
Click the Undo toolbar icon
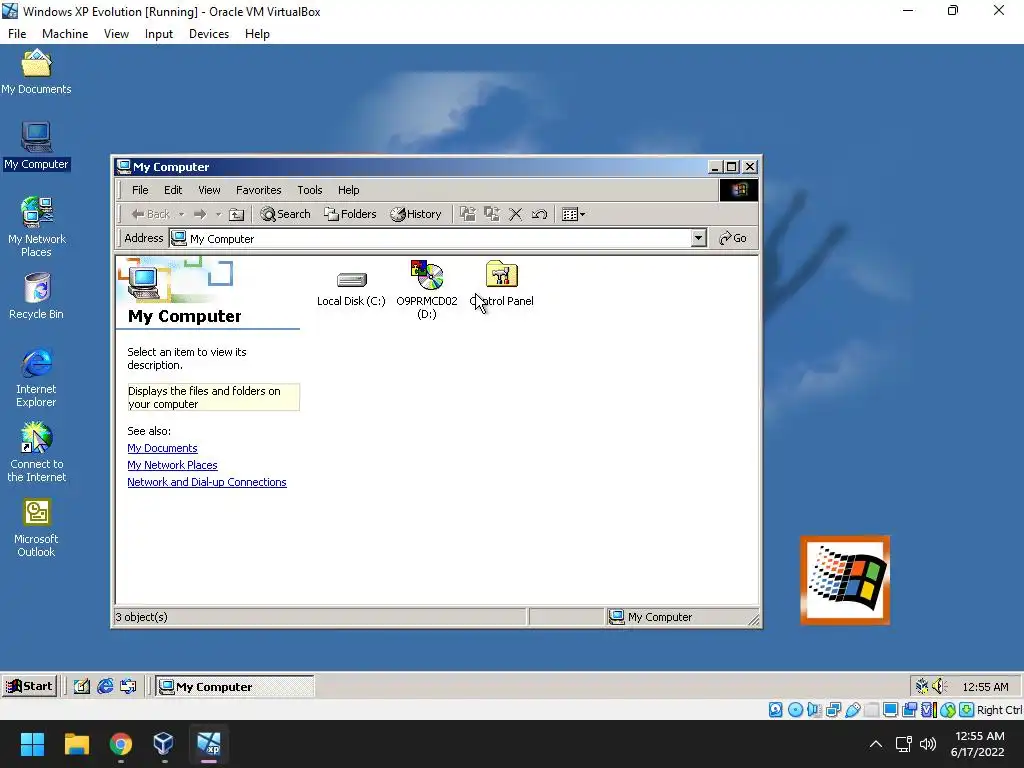pos(539,214)
